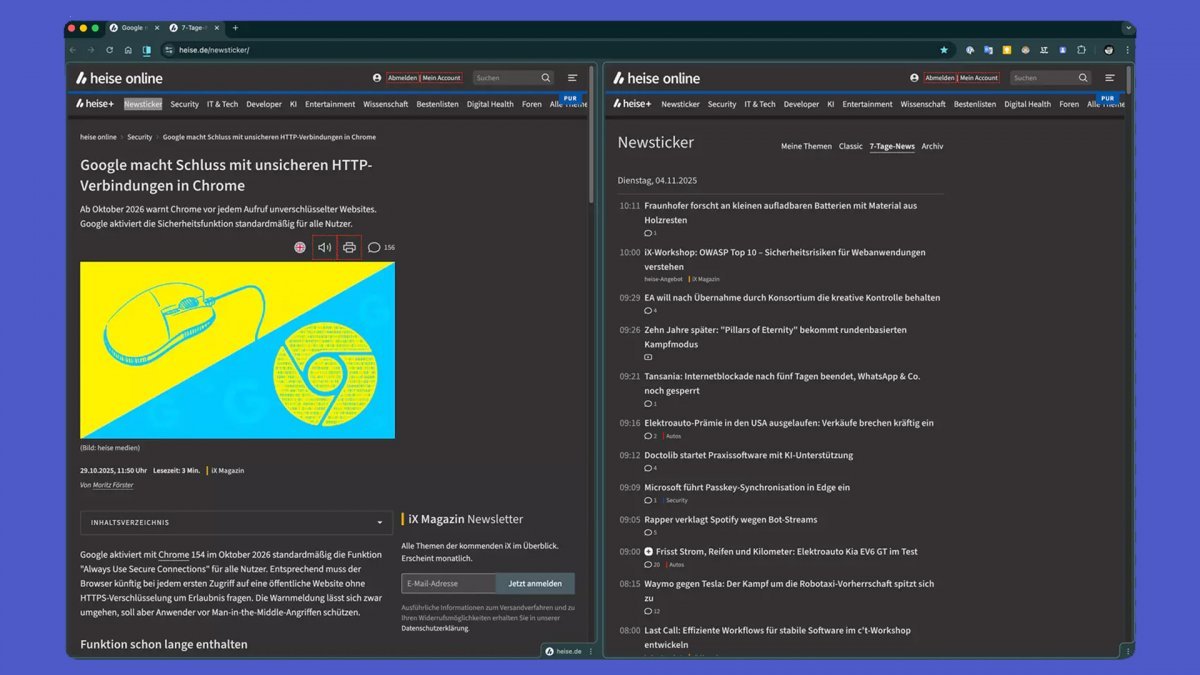Open the Microsoft Passkey-Synchronisation in Edge headline
The image size is (1200, 675).
click(746, 487)
